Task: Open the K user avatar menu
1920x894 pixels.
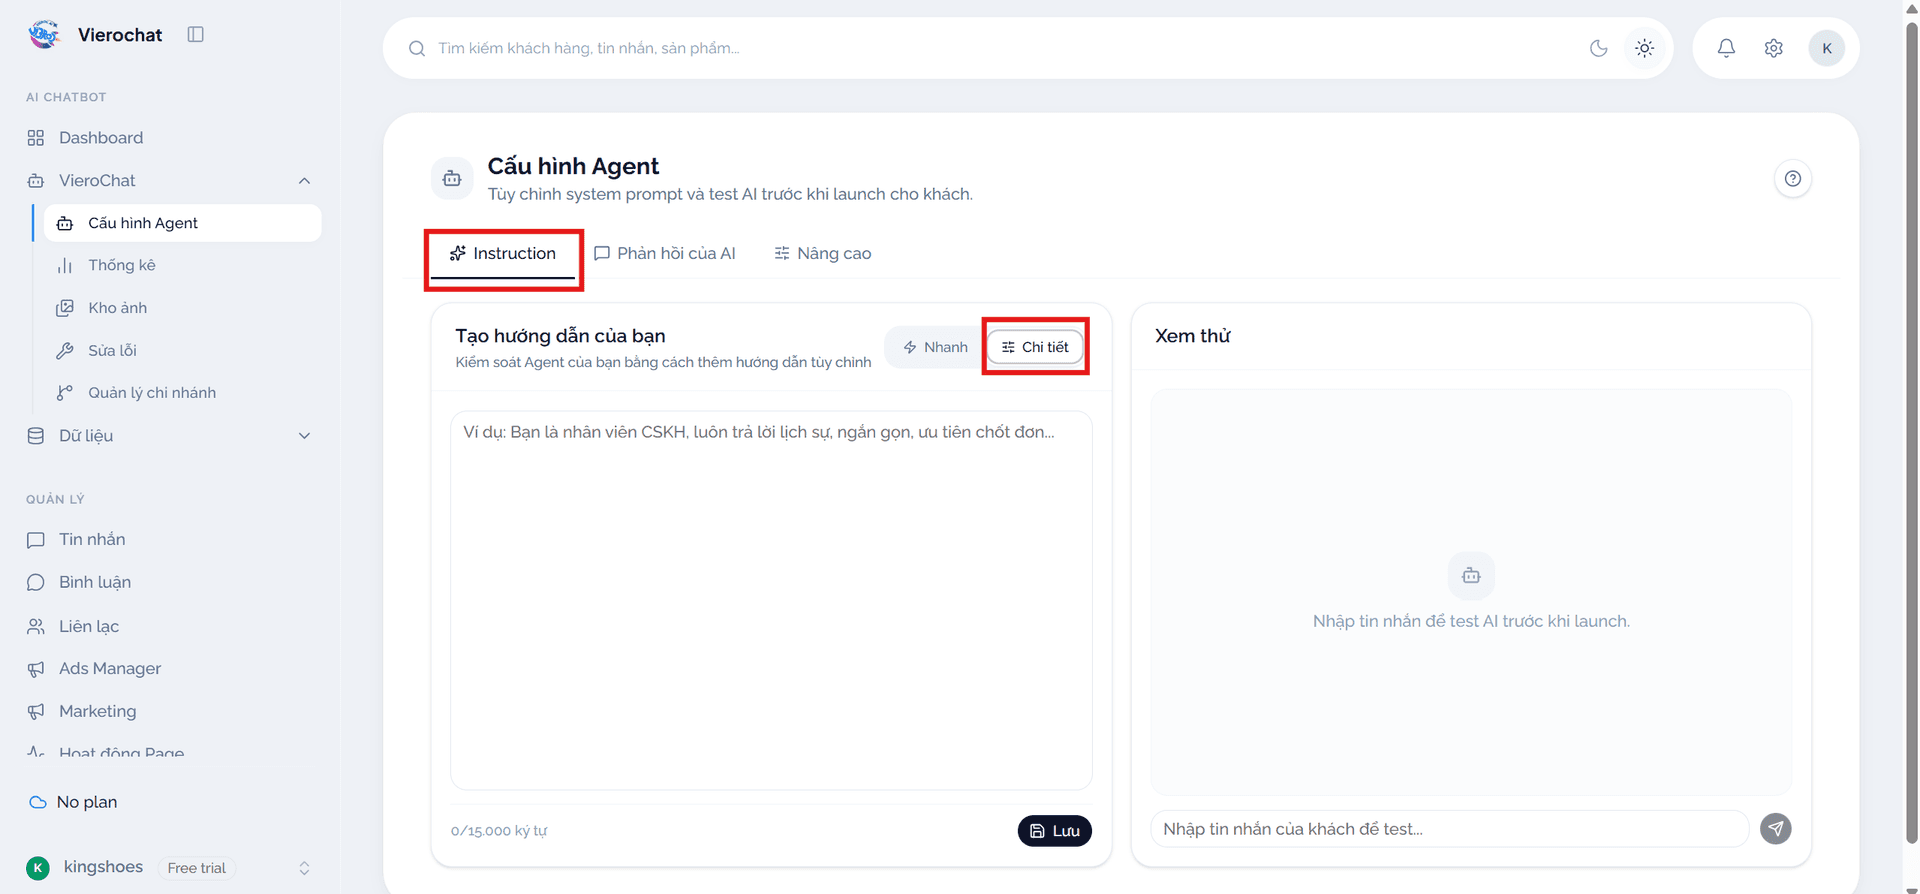Action: pos(1826,48)
